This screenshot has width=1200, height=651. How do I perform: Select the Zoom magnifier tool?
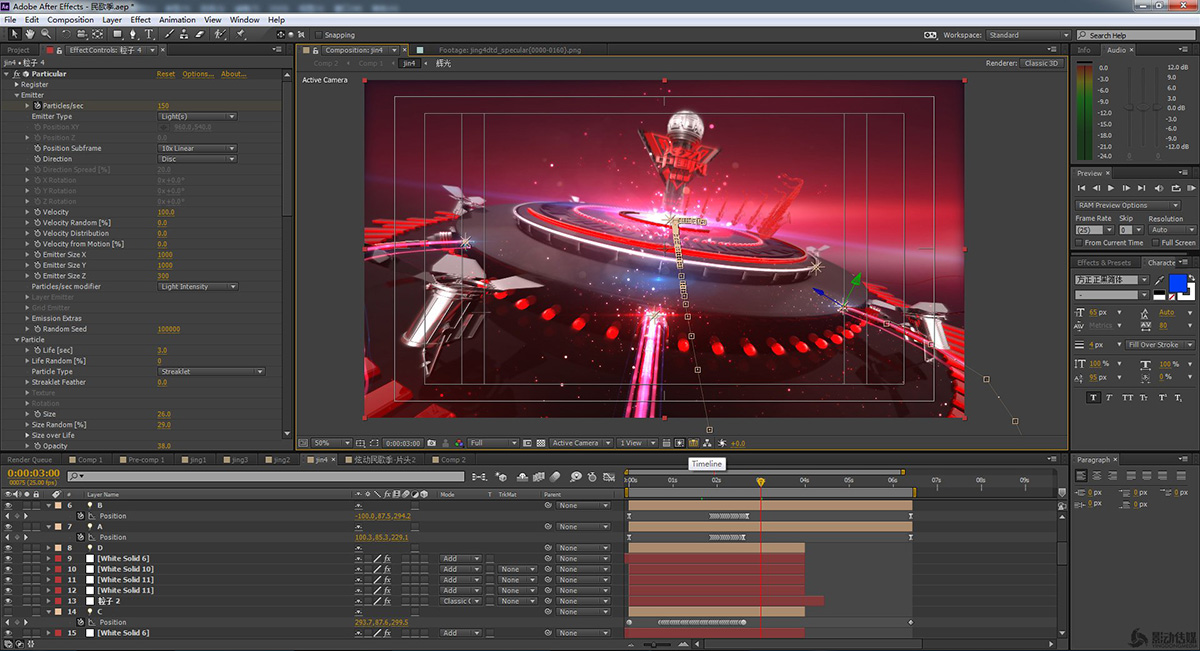coord(44,34)
